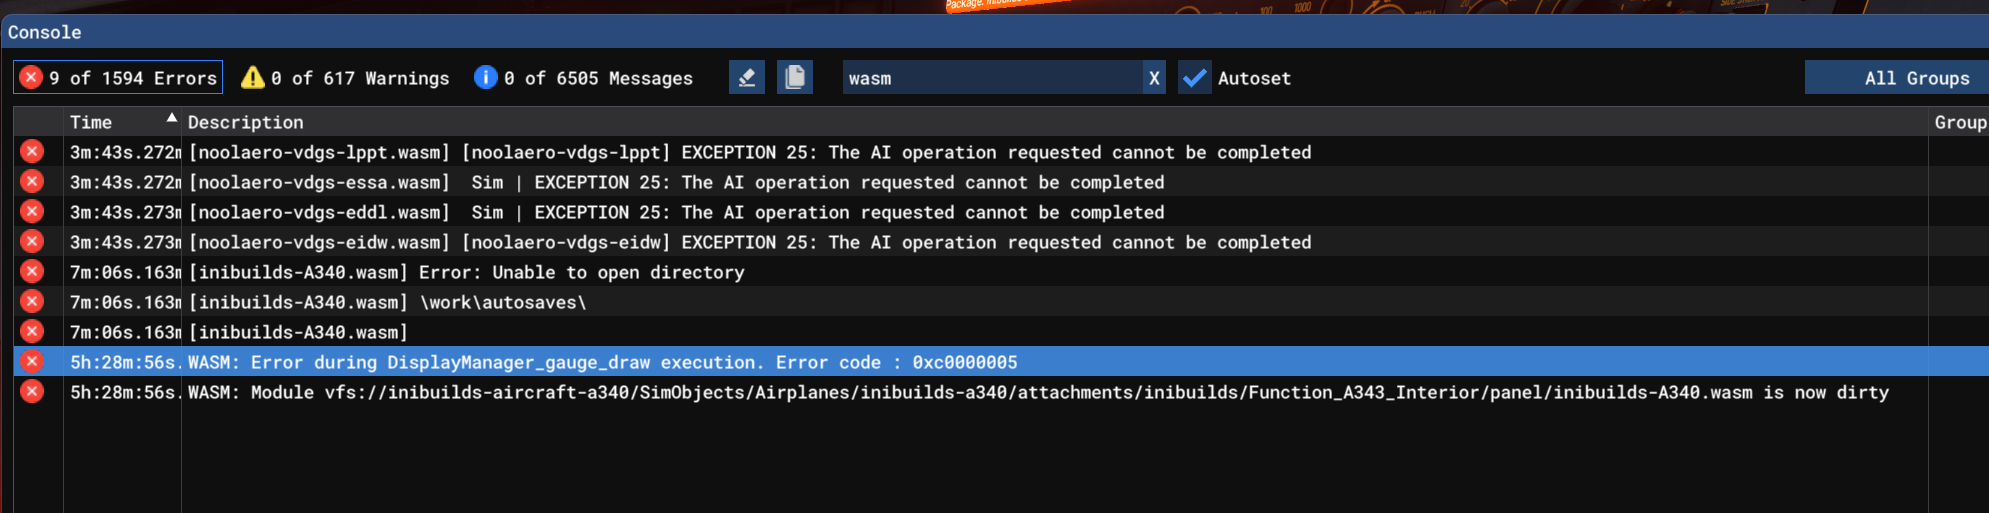
Task: Uncheck the Autoset checkbox
Action: point(1194,78)
